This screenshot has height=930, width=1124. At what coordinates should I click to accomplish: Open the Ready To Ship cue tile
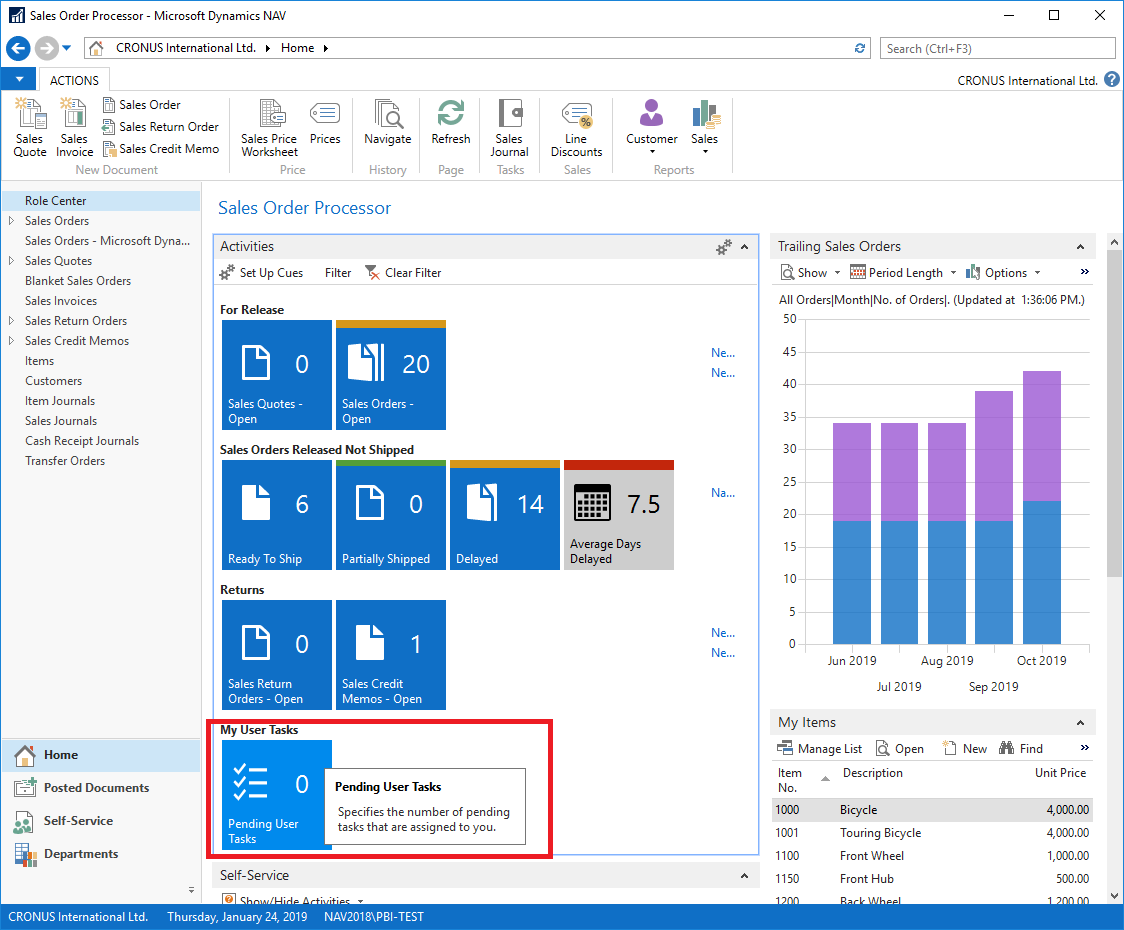tap(277, 515)
